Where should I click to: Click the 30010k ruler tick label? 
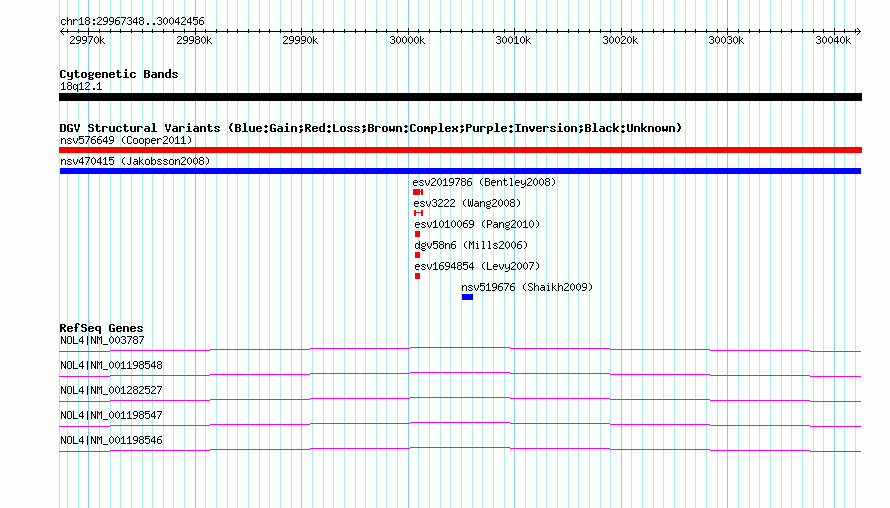(x=513, y=41)
